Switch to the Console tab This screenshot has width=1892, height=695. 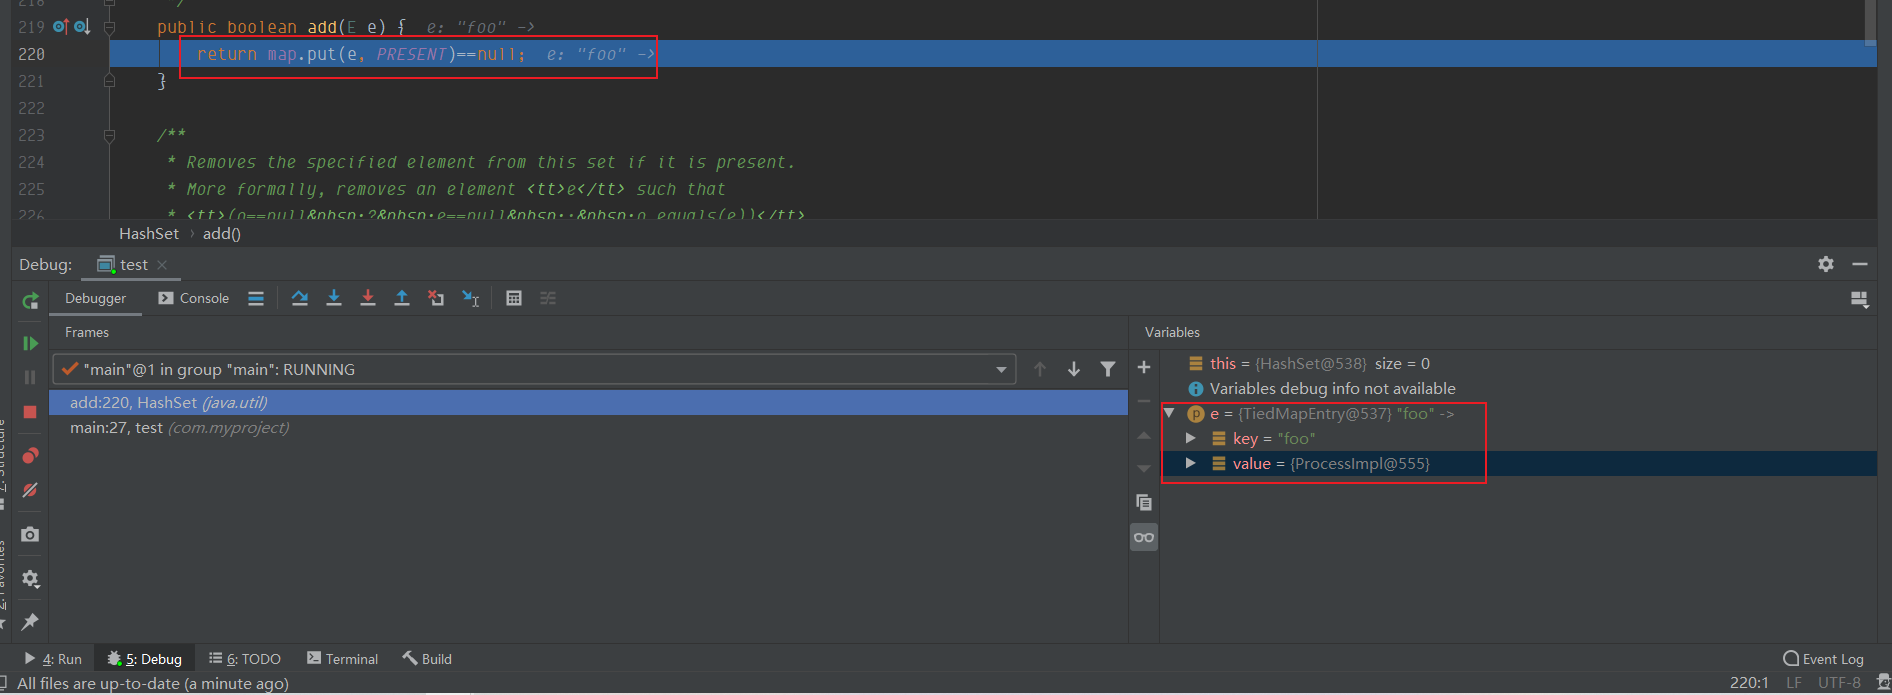pyautogui.click(x=194, y=298)
